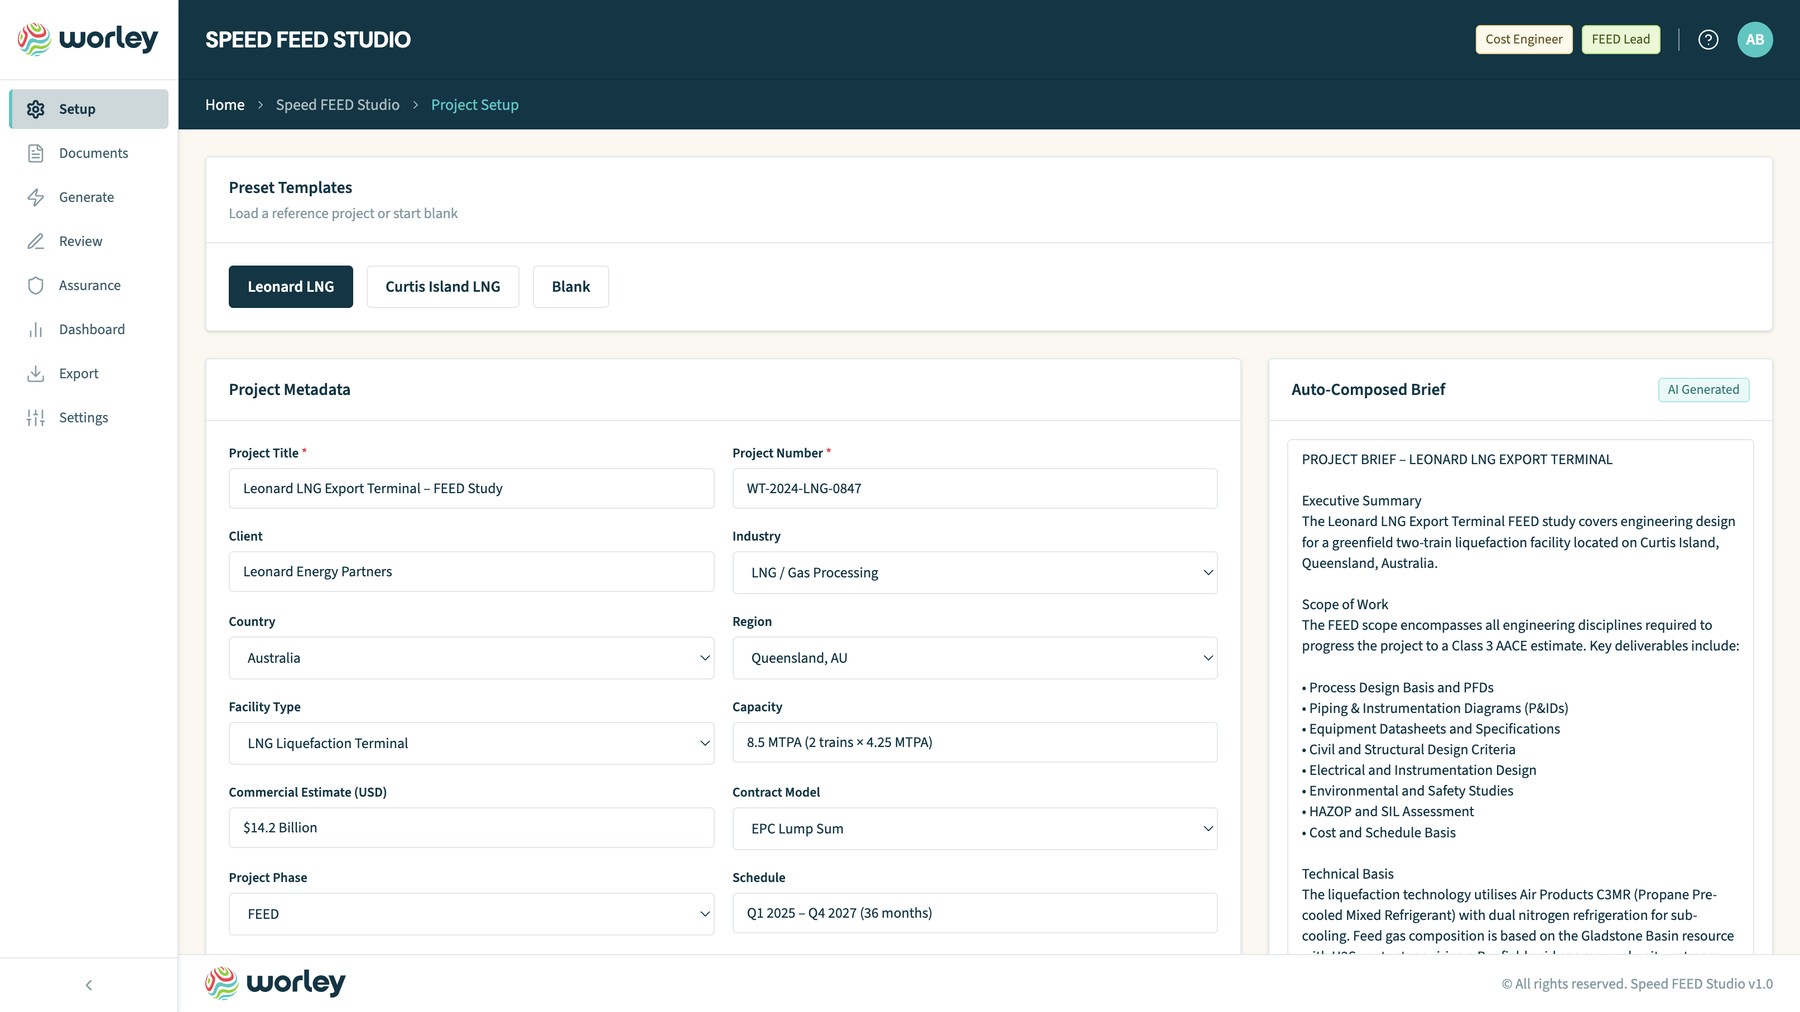Click the Project Number input field

pos(974,488)
